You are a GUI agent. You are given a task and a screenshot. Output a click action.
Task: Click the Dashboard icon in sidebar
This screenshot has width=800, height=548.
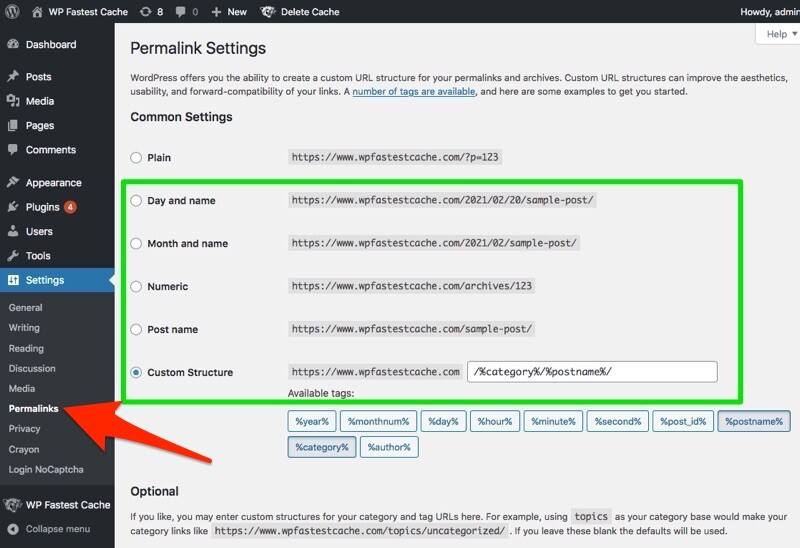(13, 45)
